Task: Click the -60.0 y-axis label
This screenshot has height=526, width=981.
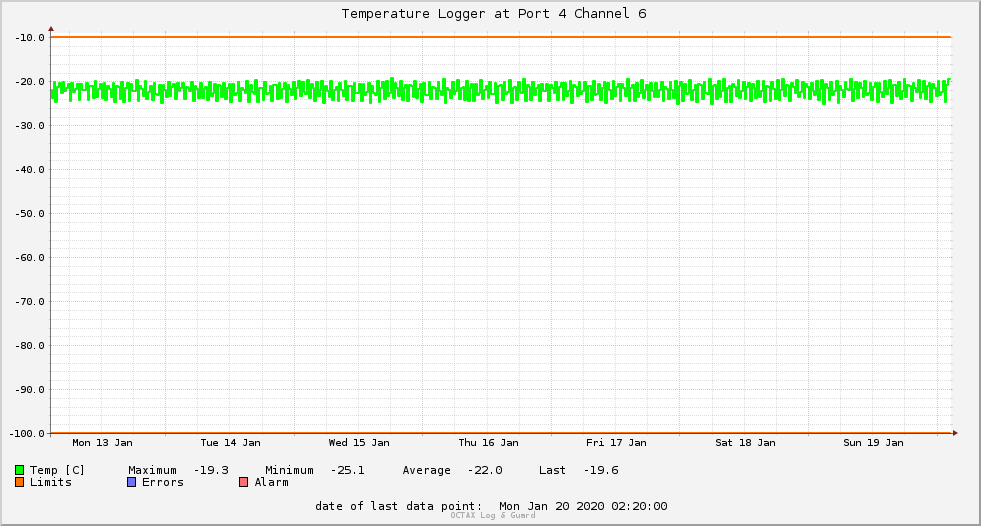Action: click(29, 258)
